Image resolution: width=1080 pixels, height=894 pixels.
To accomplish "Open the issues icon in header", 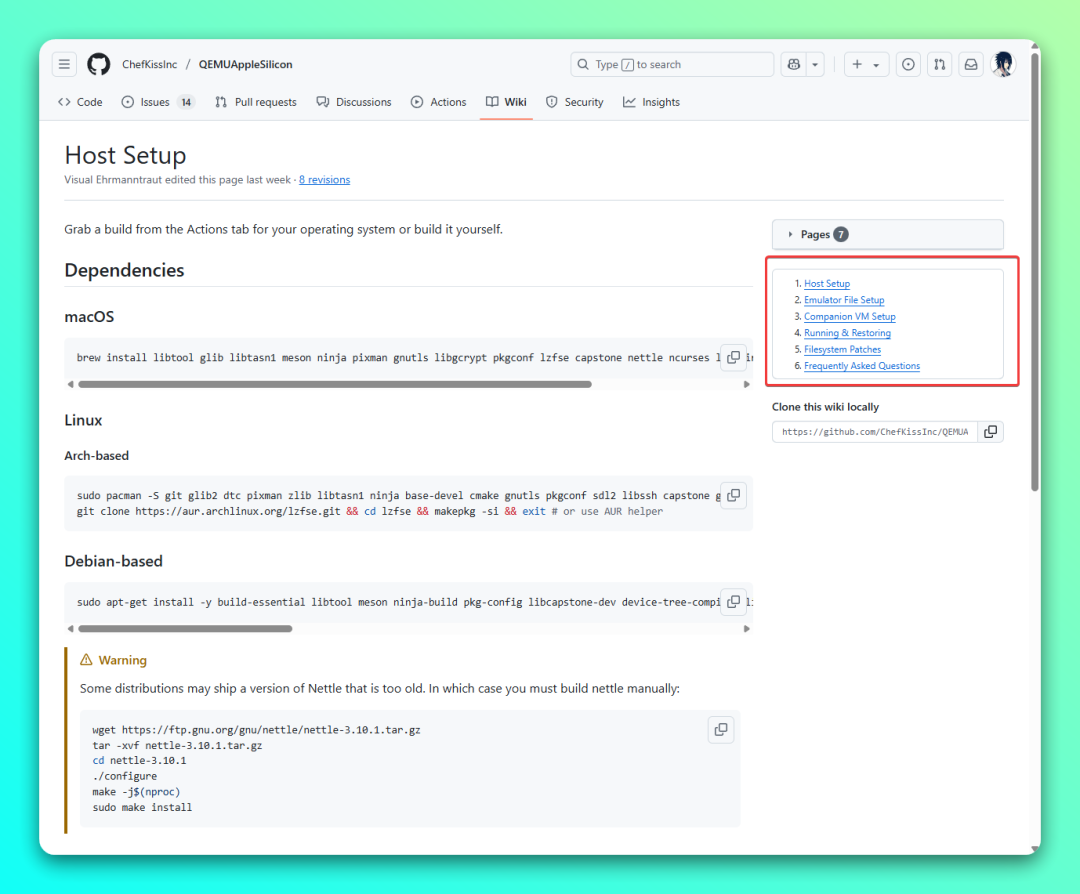I will (x=908, y=64).
